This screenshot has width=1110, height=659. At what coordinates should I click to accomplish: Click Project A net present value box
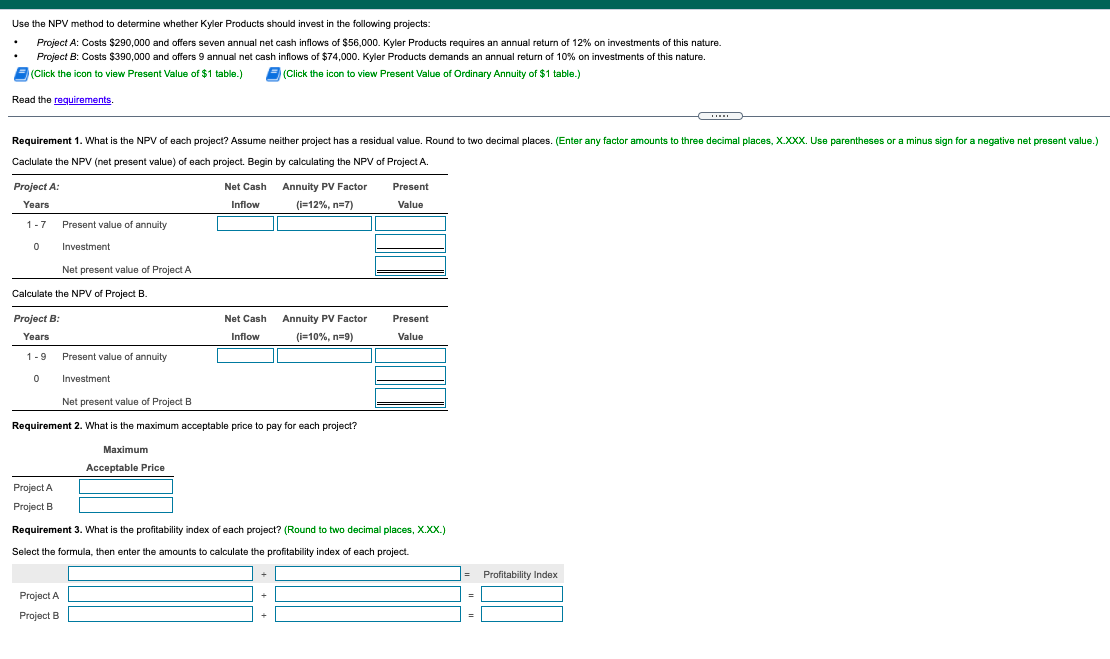(410, 263)
